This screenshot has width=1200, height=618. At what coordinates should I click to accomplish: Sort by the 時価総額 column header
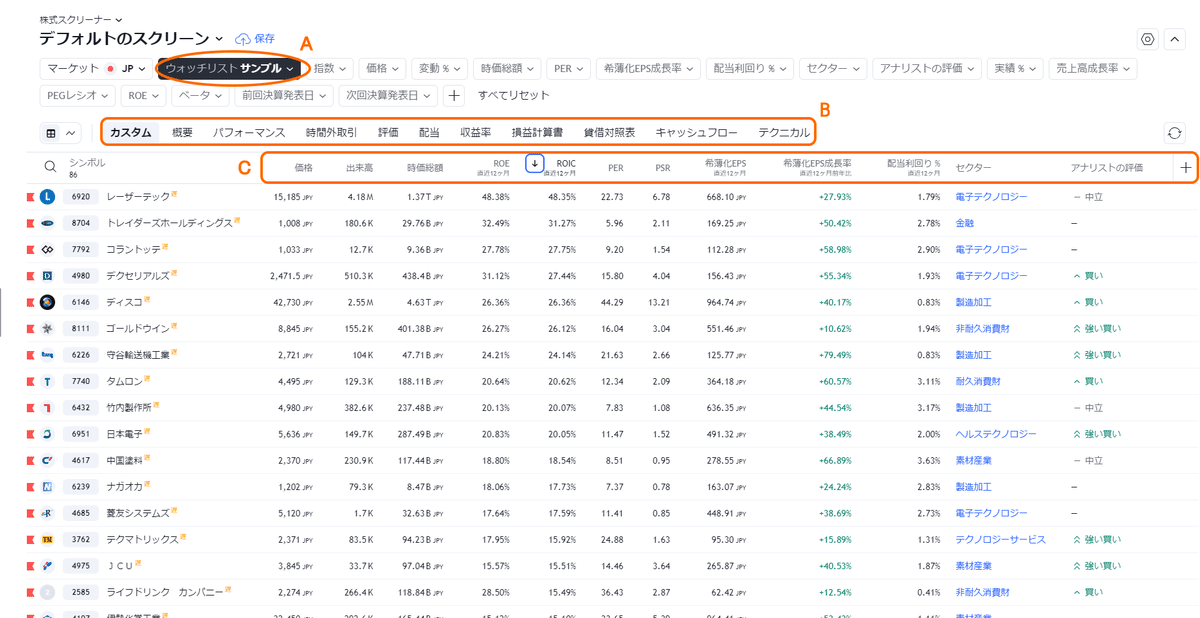[x=424, y=167]
